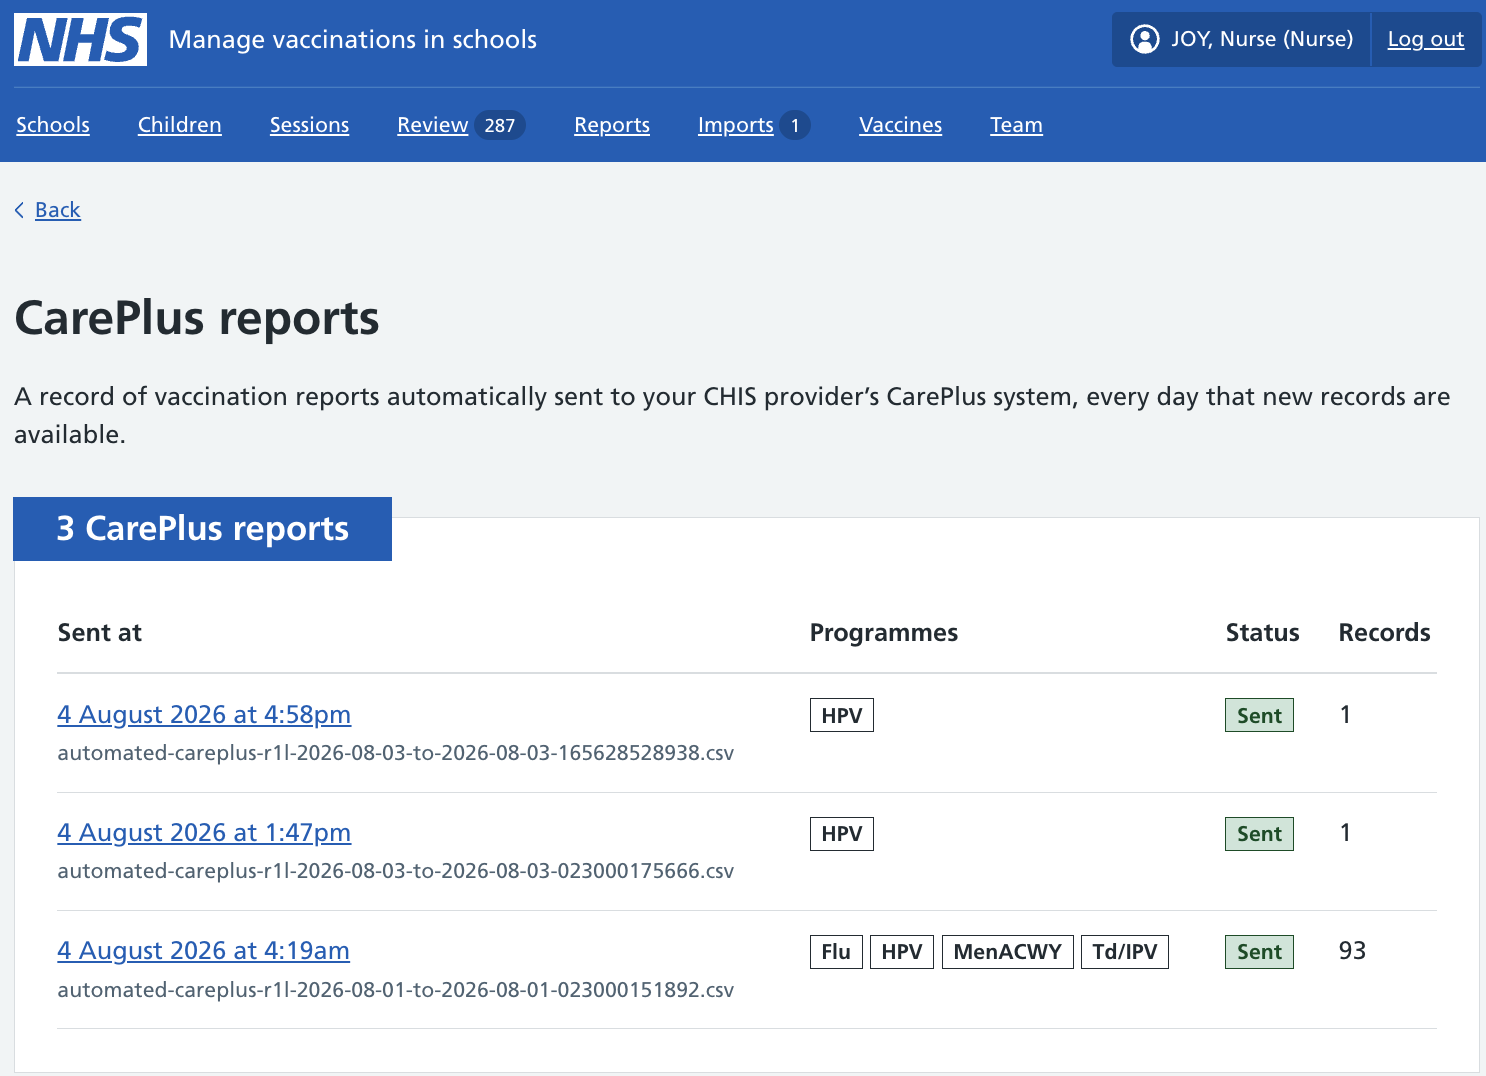The width and height of the screenshot is (1486, 1076).
Task: Click the Imports count badge 1
Action: click(795, 125)
